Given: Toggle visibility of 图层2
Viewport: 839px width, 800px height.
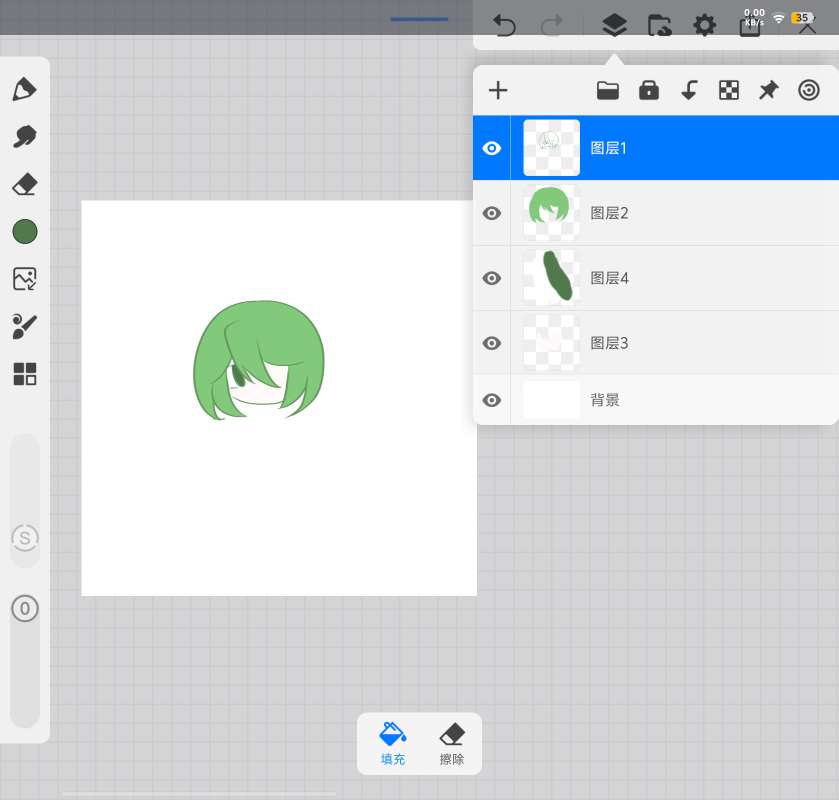Looking at the screenshot, I should coord(491,213).
